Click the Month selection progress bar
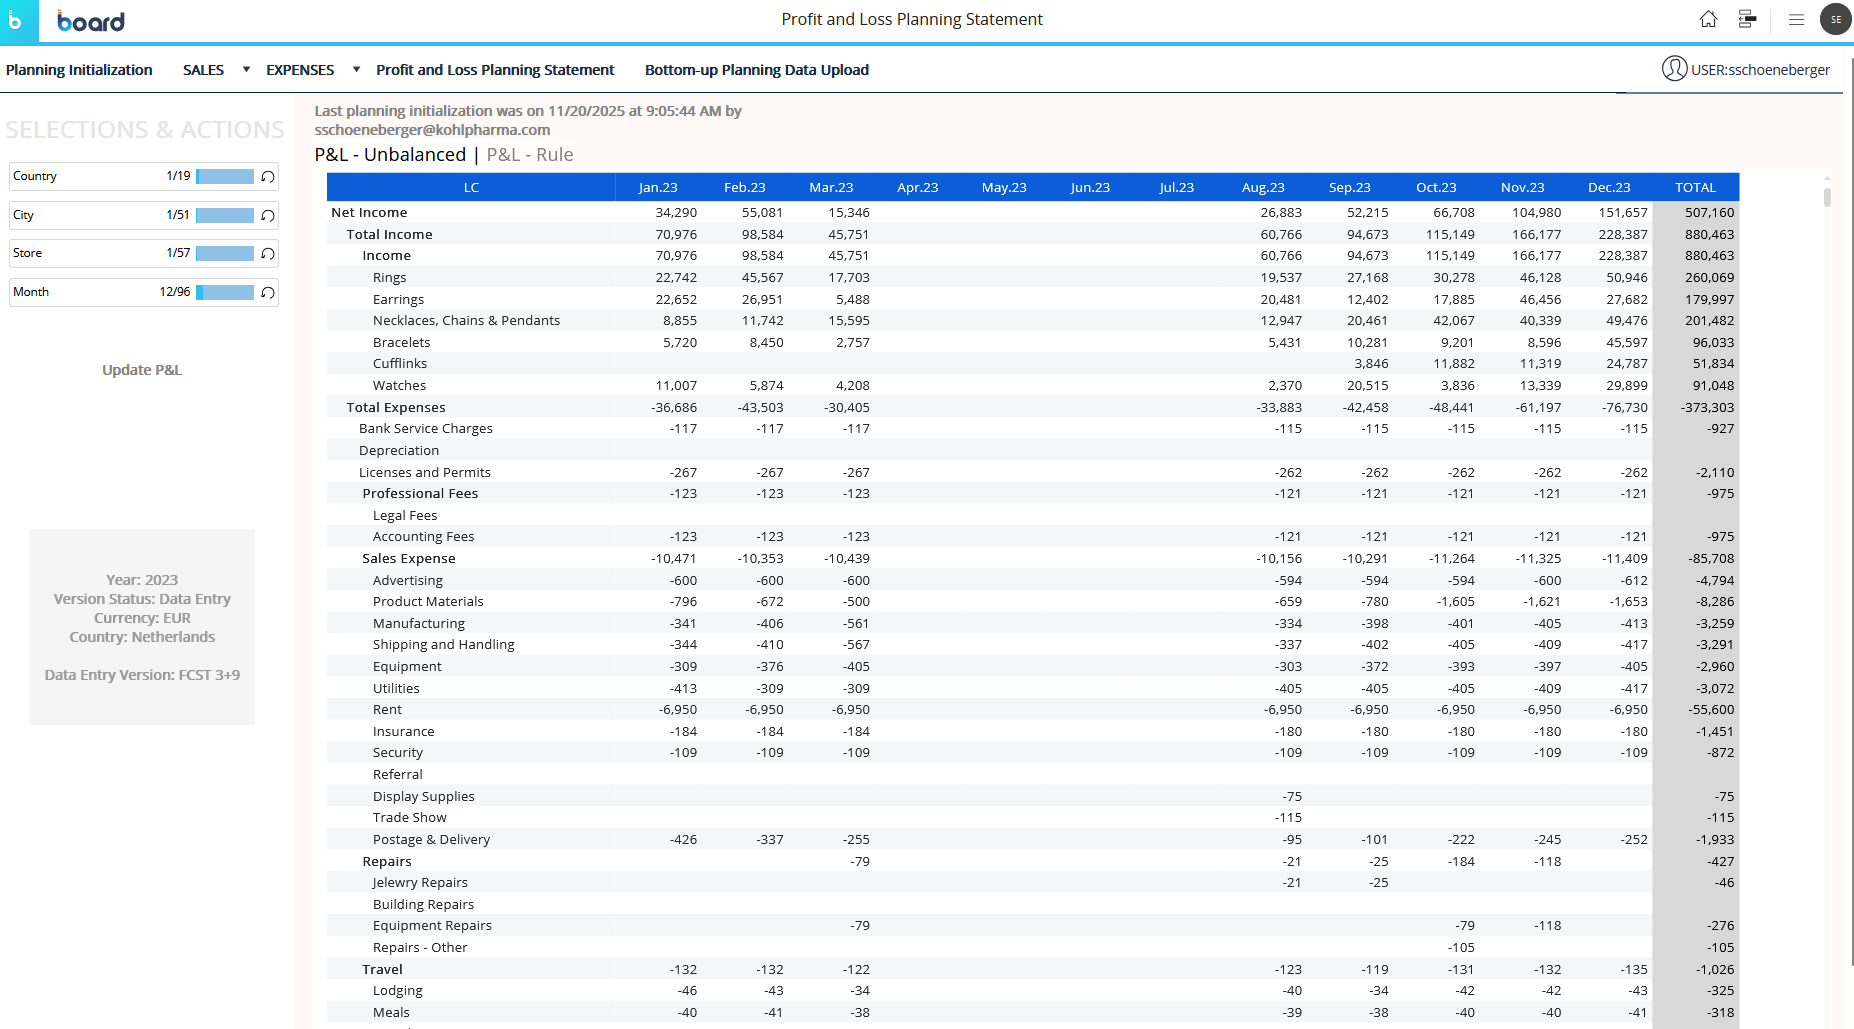Image resolution: width=1854 pixels, height=1029 pixels. point(225,293)
